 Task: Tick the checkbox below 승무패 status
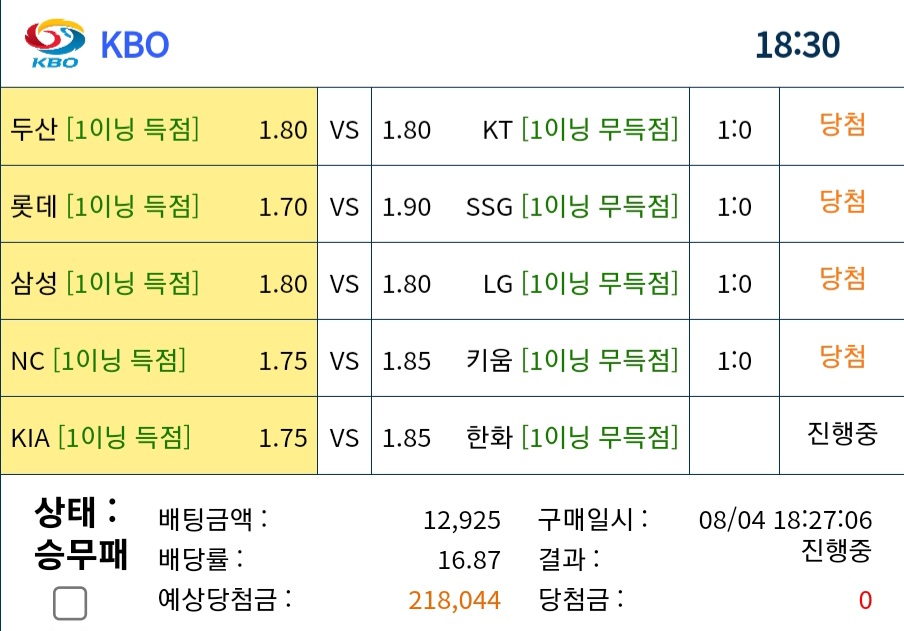pyautogui.click(x=70, y=603)
